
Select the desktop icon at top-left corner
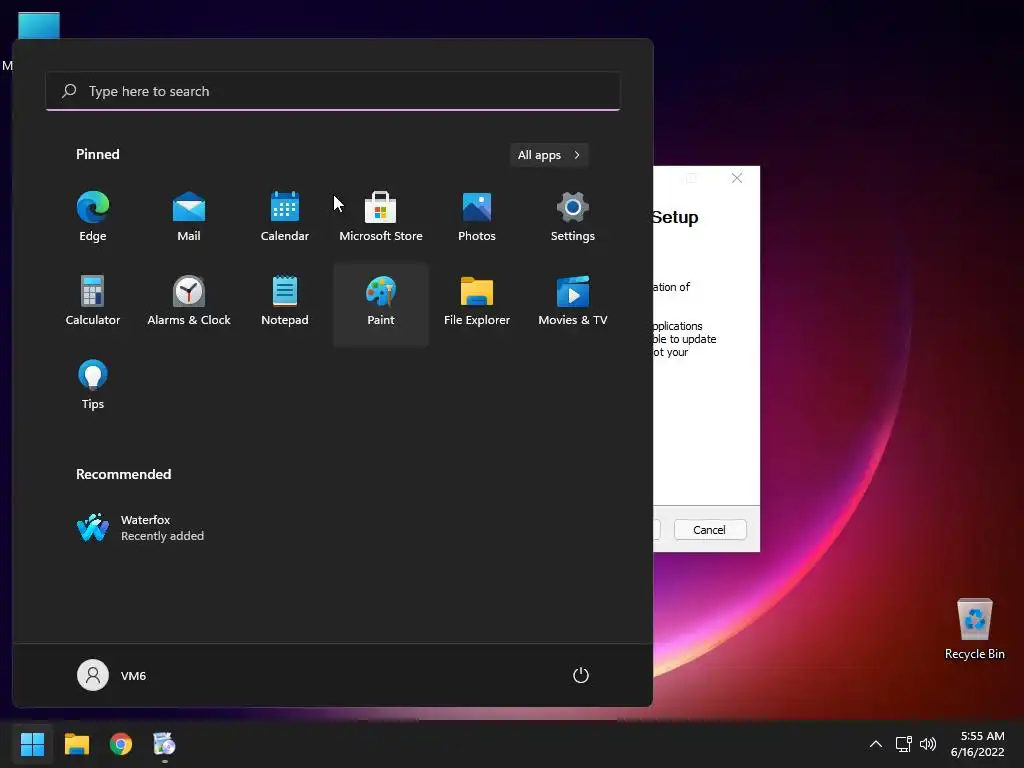[x=39, y=26]
